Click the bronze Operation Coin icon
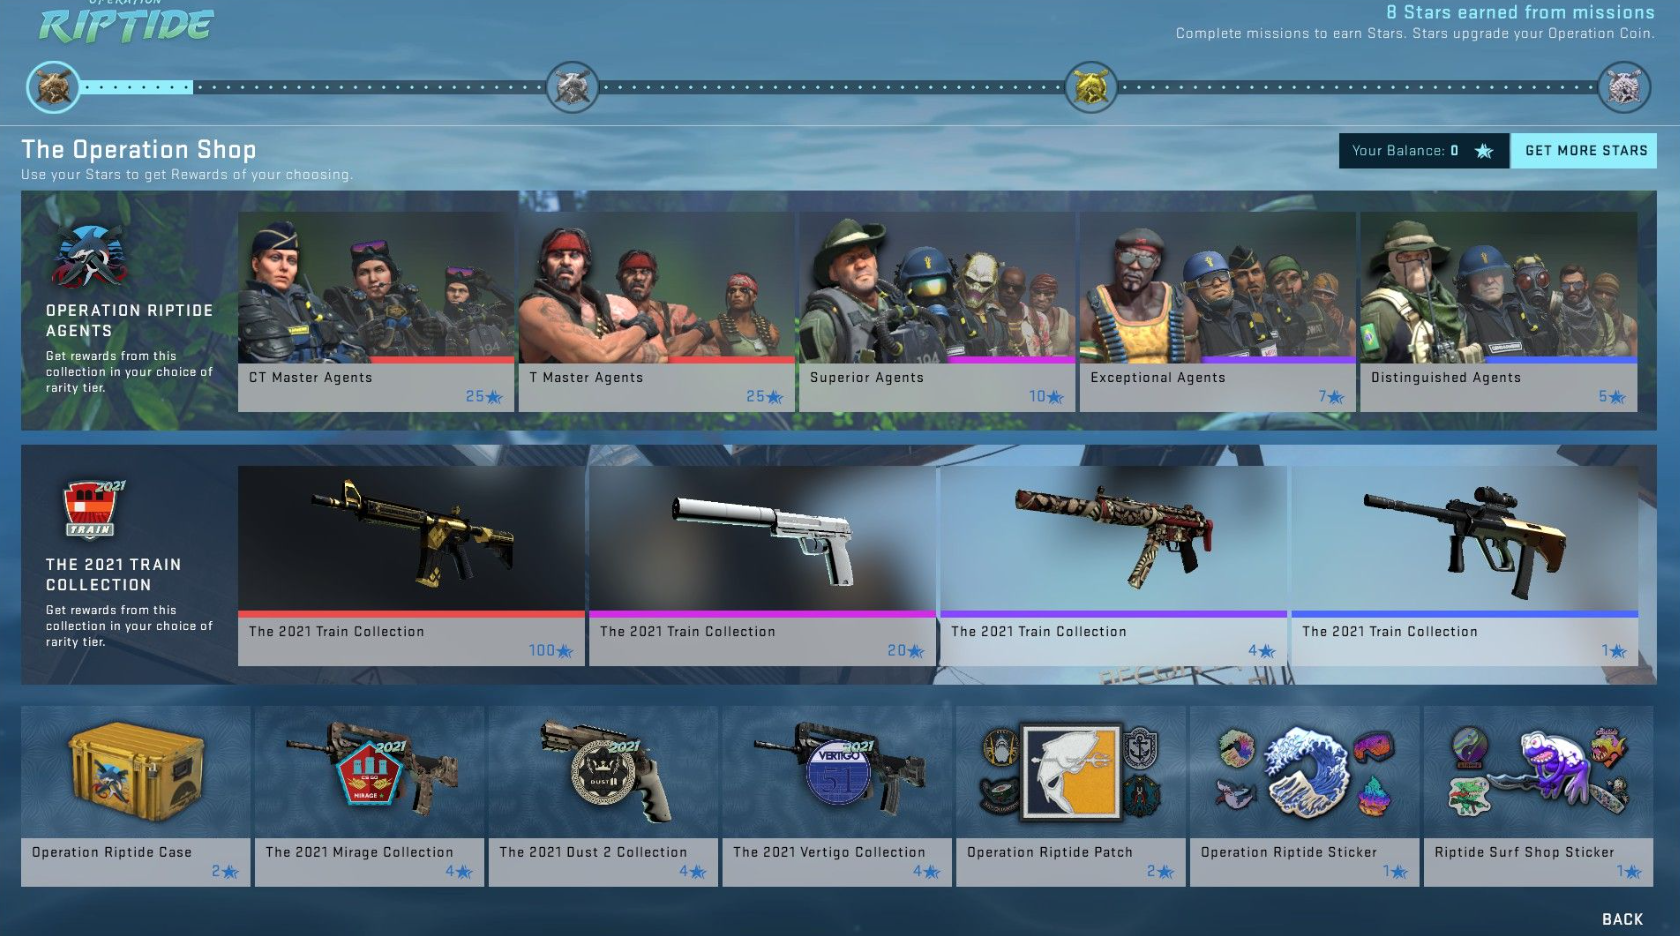1680x936 pixels. tap(53, 87)
